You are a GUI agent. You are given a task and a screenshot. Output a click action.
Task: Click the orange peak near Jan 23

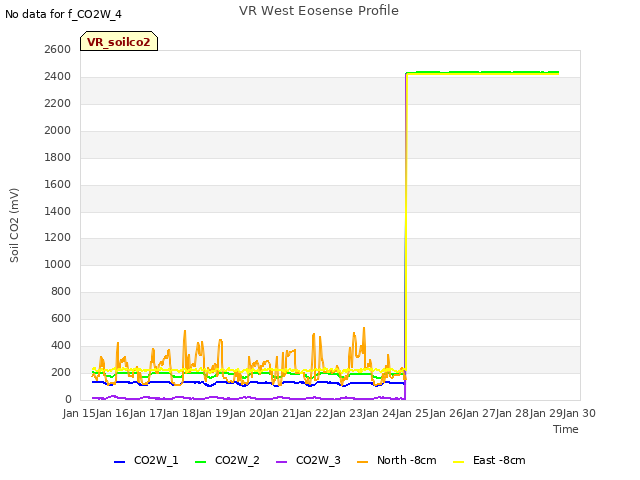(x=364, y=329)
